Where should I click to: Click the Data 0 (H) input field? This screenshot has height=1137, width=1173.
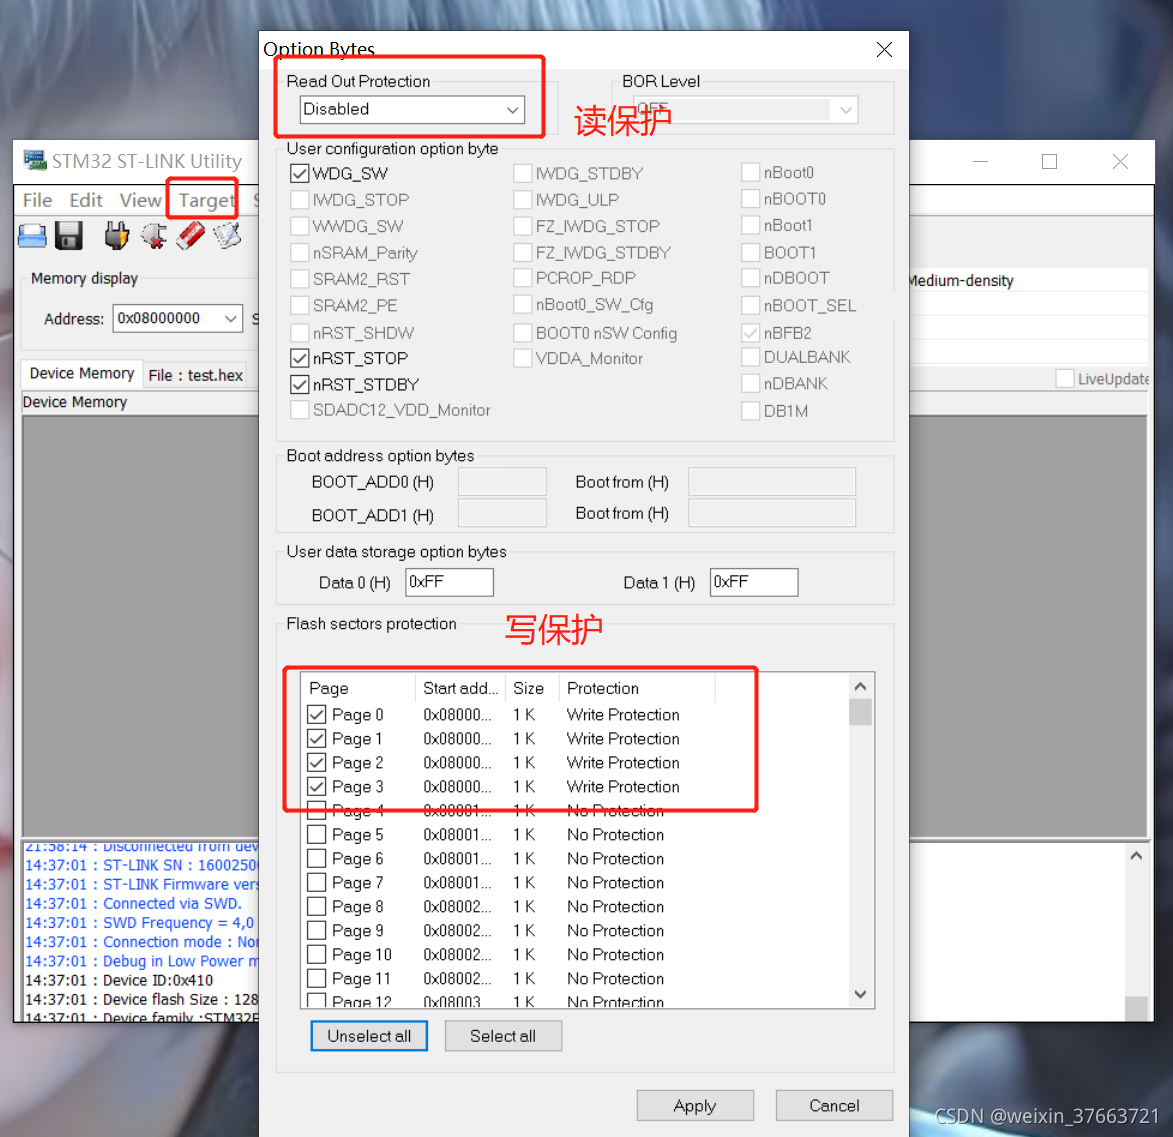coord(450,582)
